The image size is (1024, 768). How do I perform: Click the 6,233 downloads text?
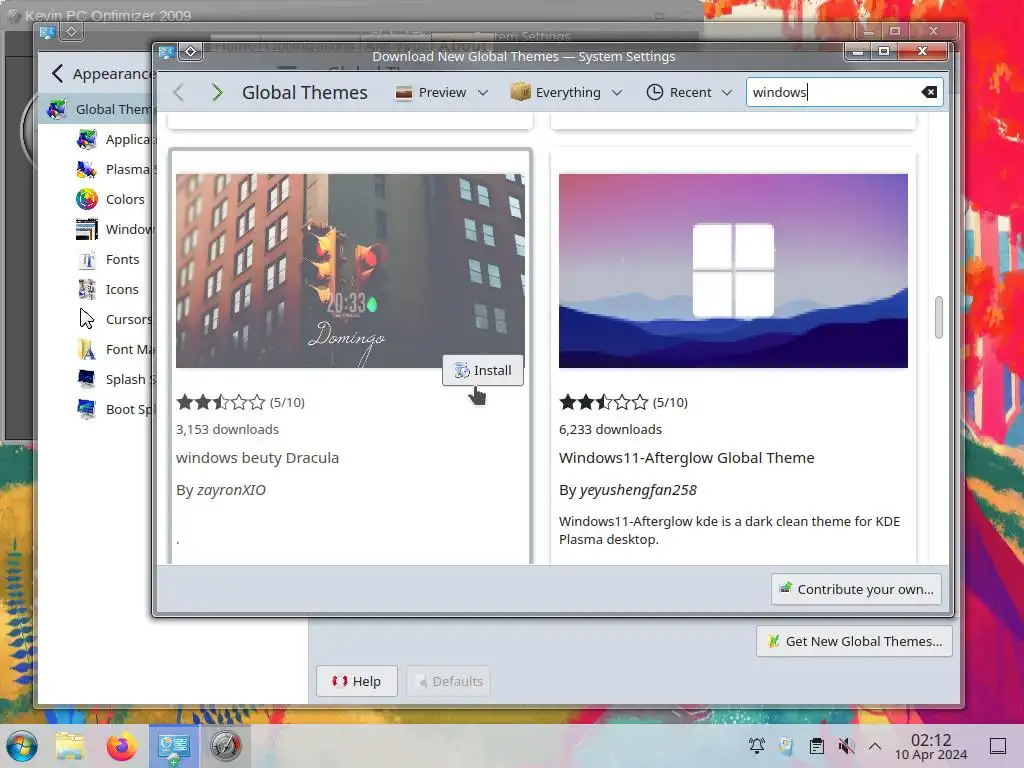pyautogui.click(x=610, y=429)
